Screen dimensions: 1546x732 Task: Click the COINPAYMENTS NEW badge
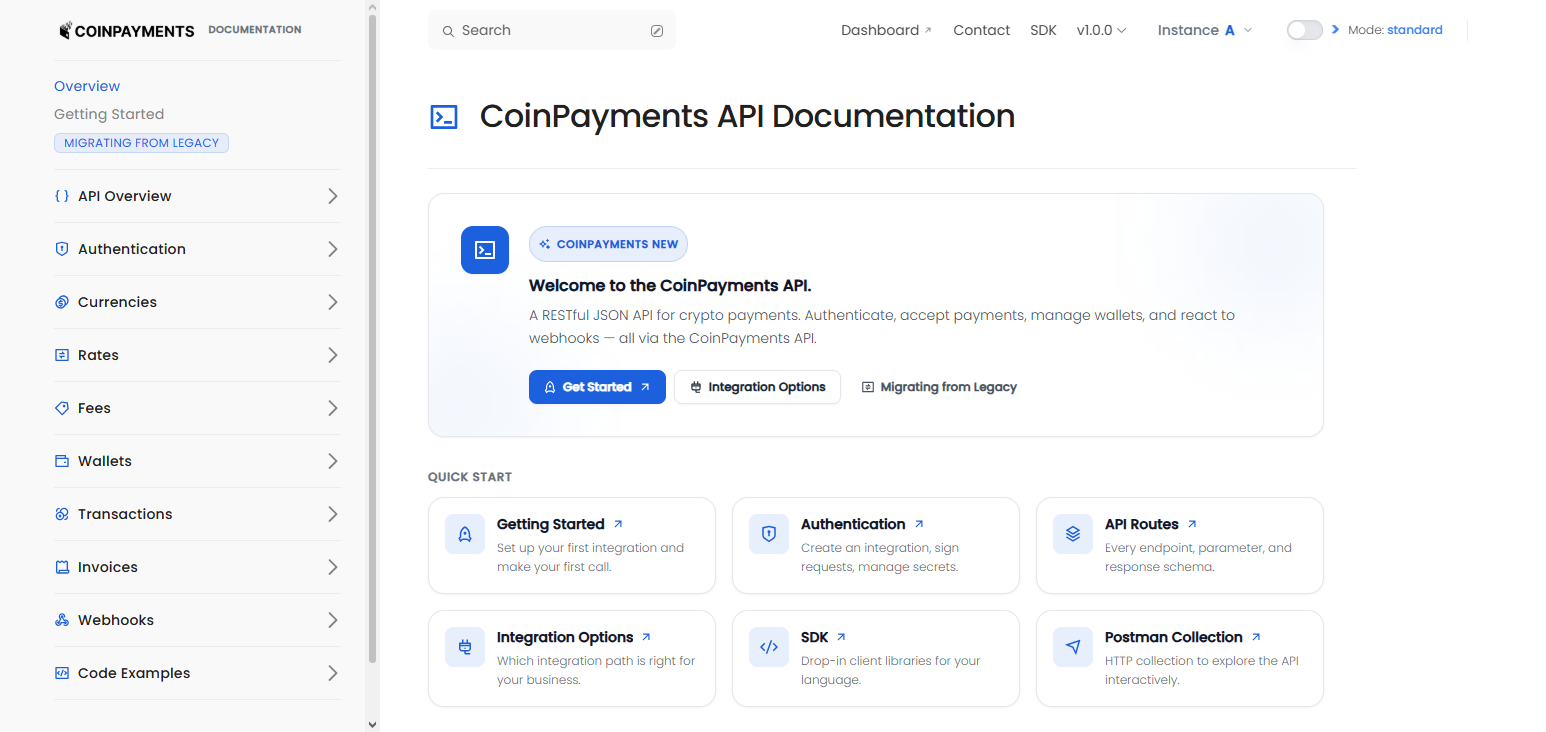pyautogui.click(x=608, y=244)
